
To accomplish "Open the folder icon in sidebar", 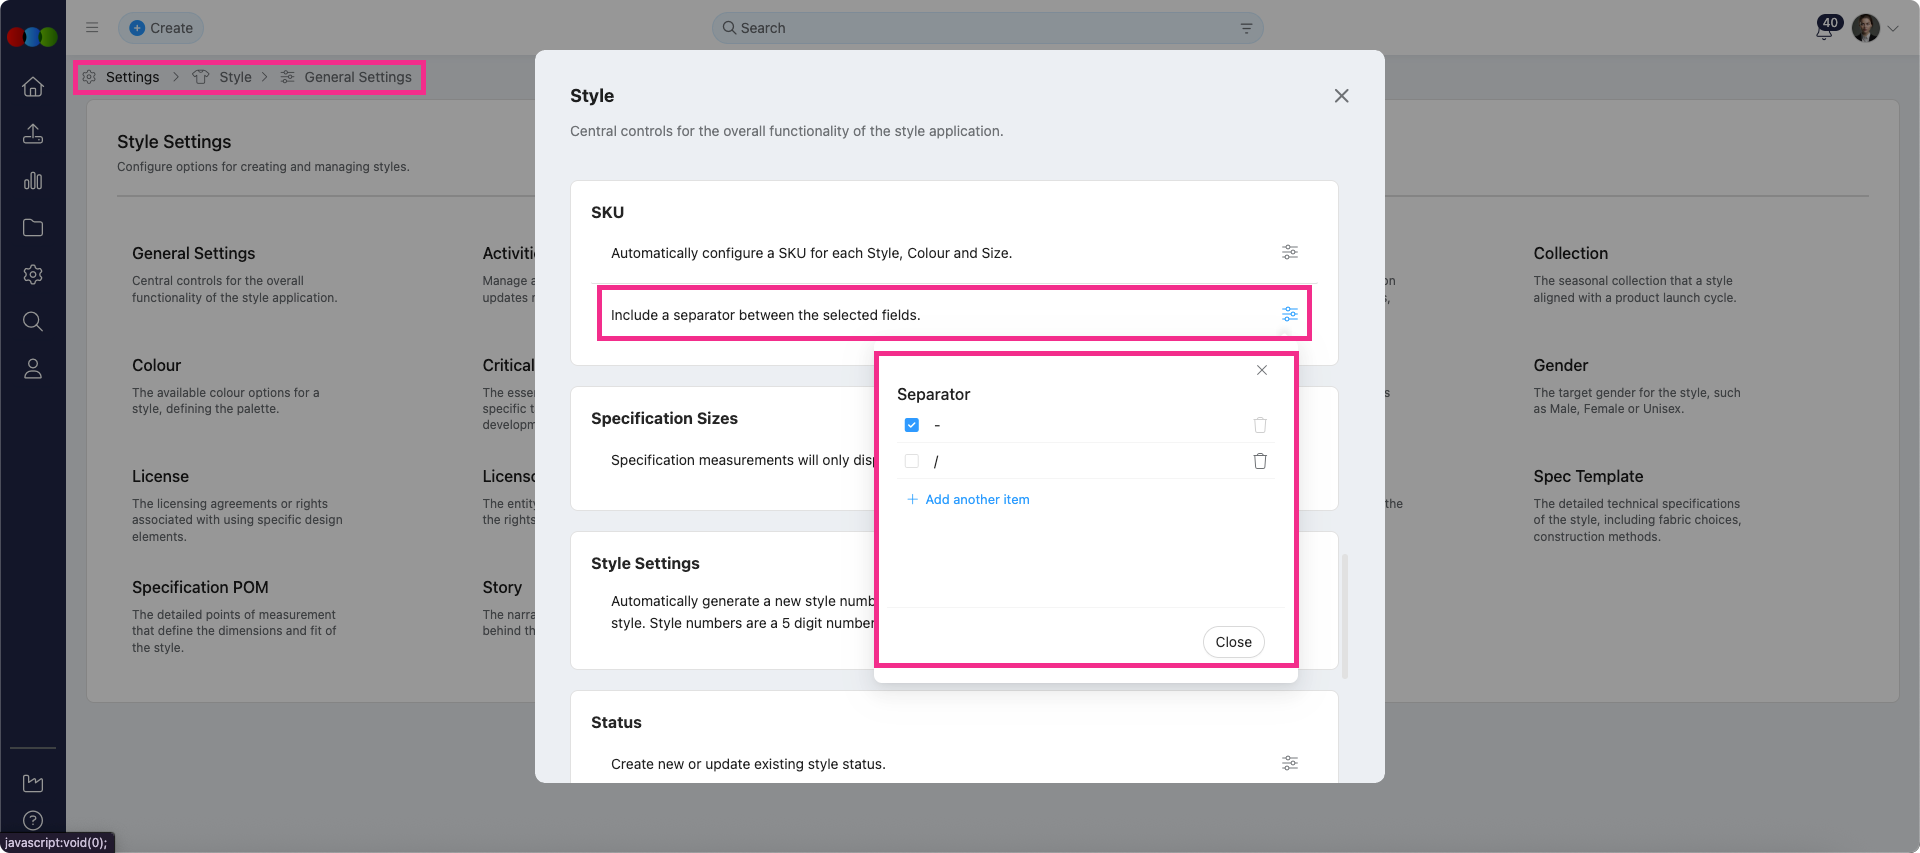I will (x=33, y=228).
